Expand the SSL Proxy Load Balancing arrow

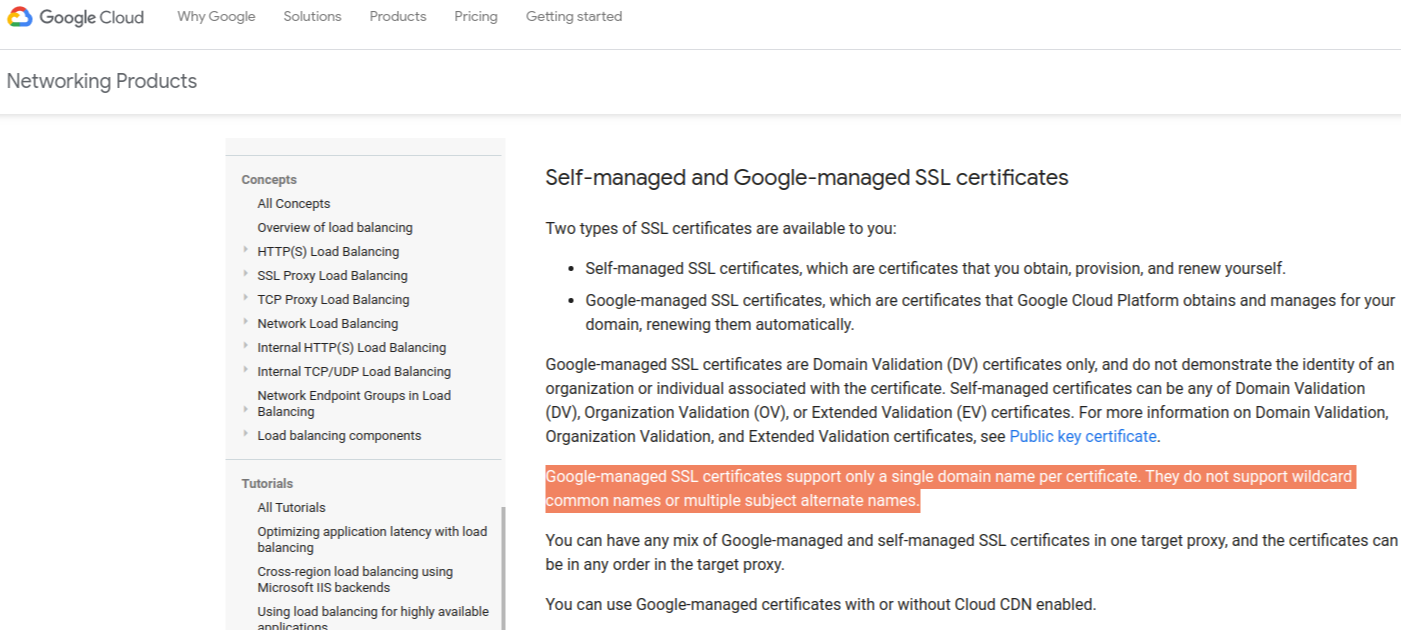pos(245,274)
